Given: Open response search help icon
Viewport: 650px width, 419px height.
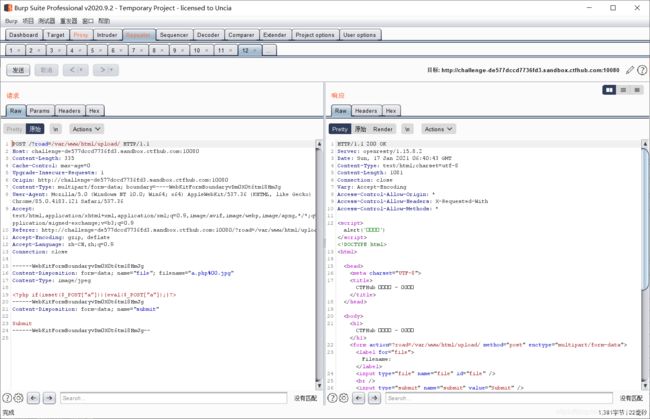Looking at the screenshot, I should (332, 398).
